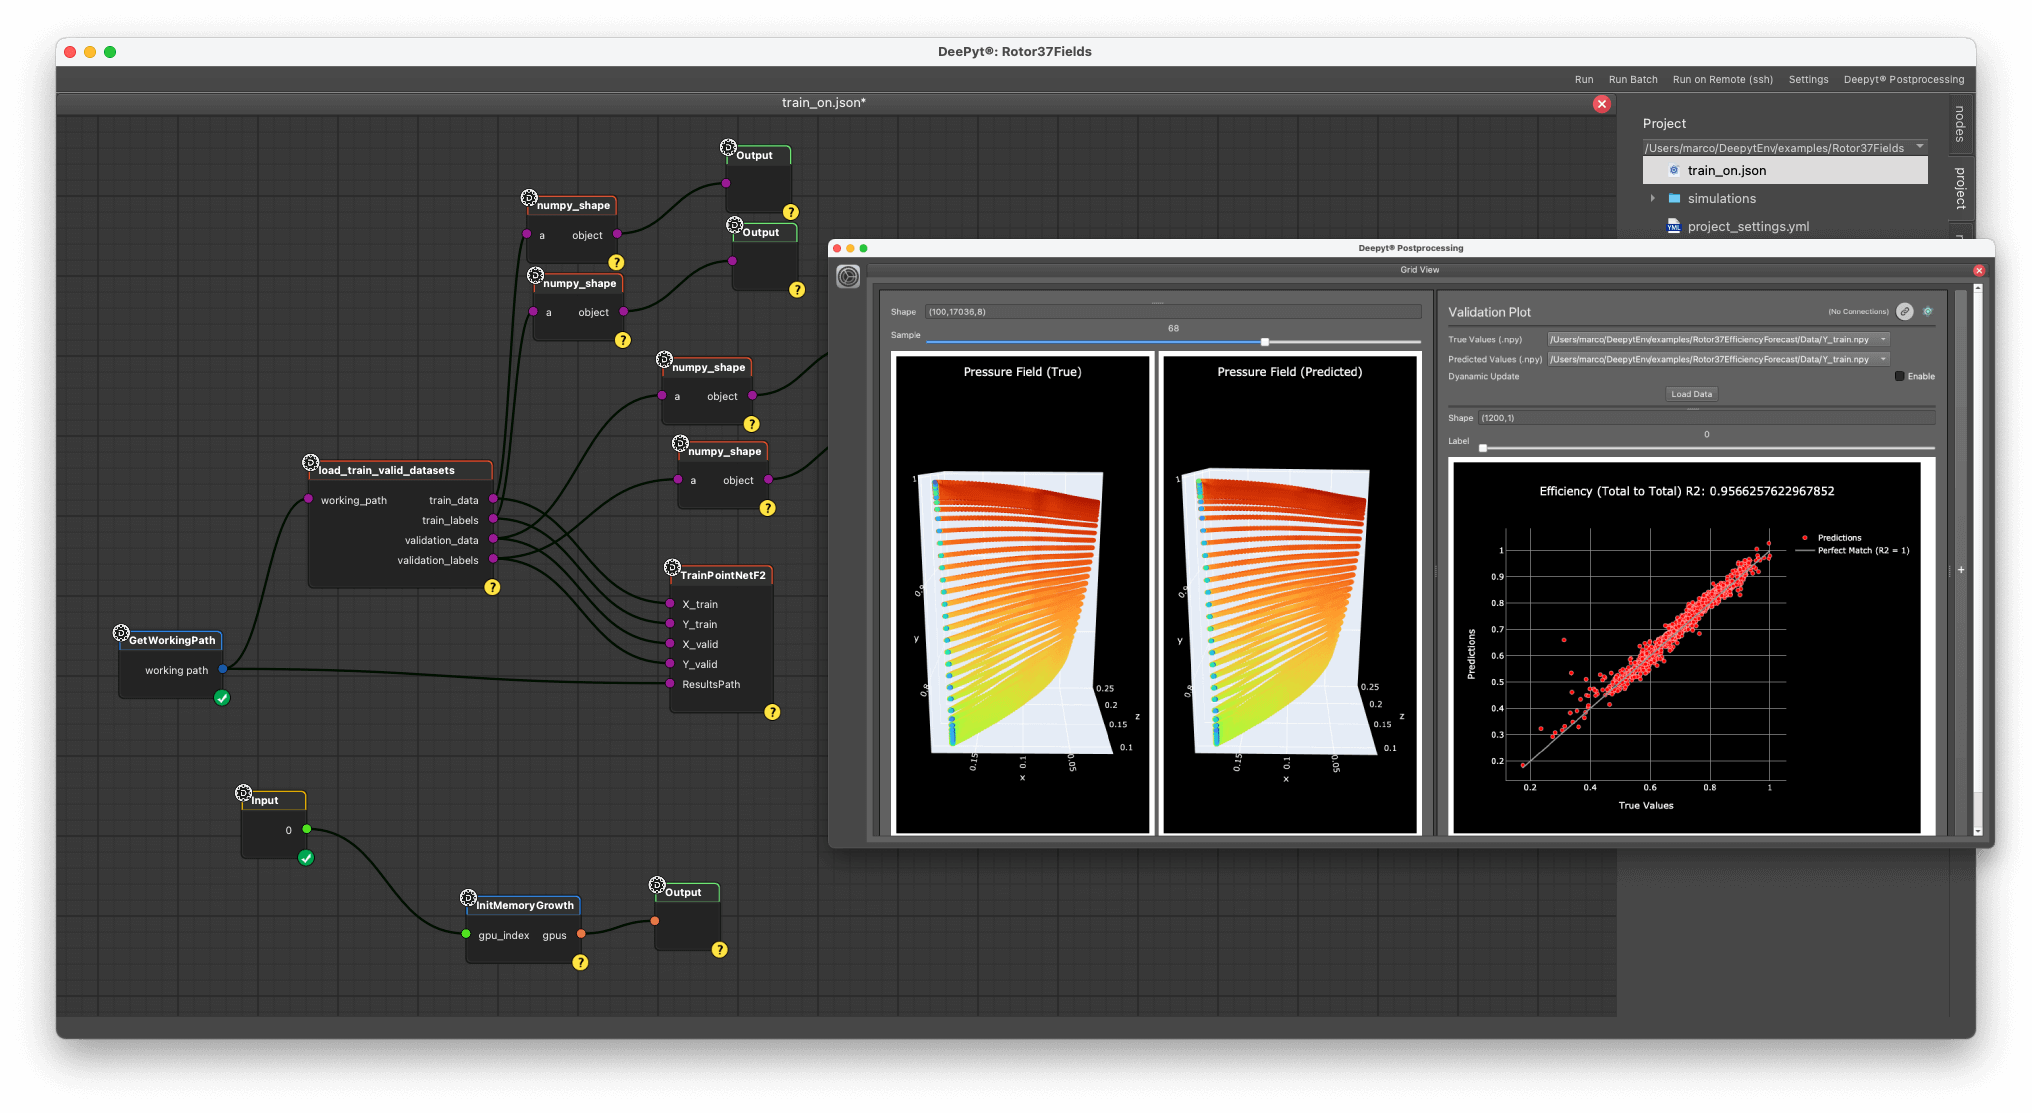Click the Pressure Field (Predicted) plot

1290,594
